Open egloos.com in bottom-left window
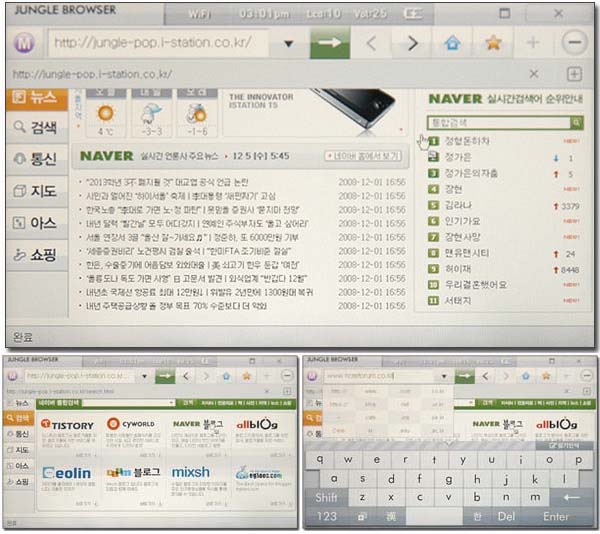 [259, 474]
